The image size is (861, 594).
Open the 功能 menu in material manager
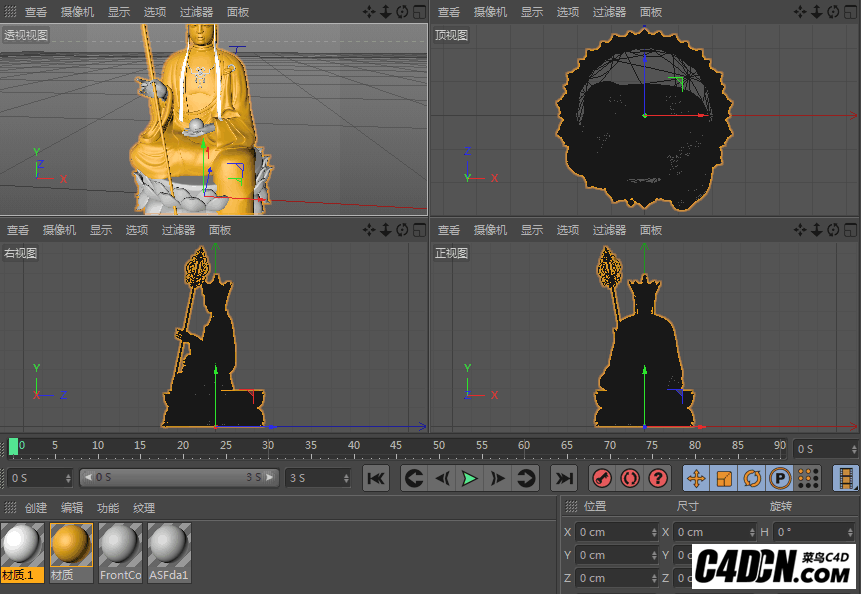tap(108, 508)
